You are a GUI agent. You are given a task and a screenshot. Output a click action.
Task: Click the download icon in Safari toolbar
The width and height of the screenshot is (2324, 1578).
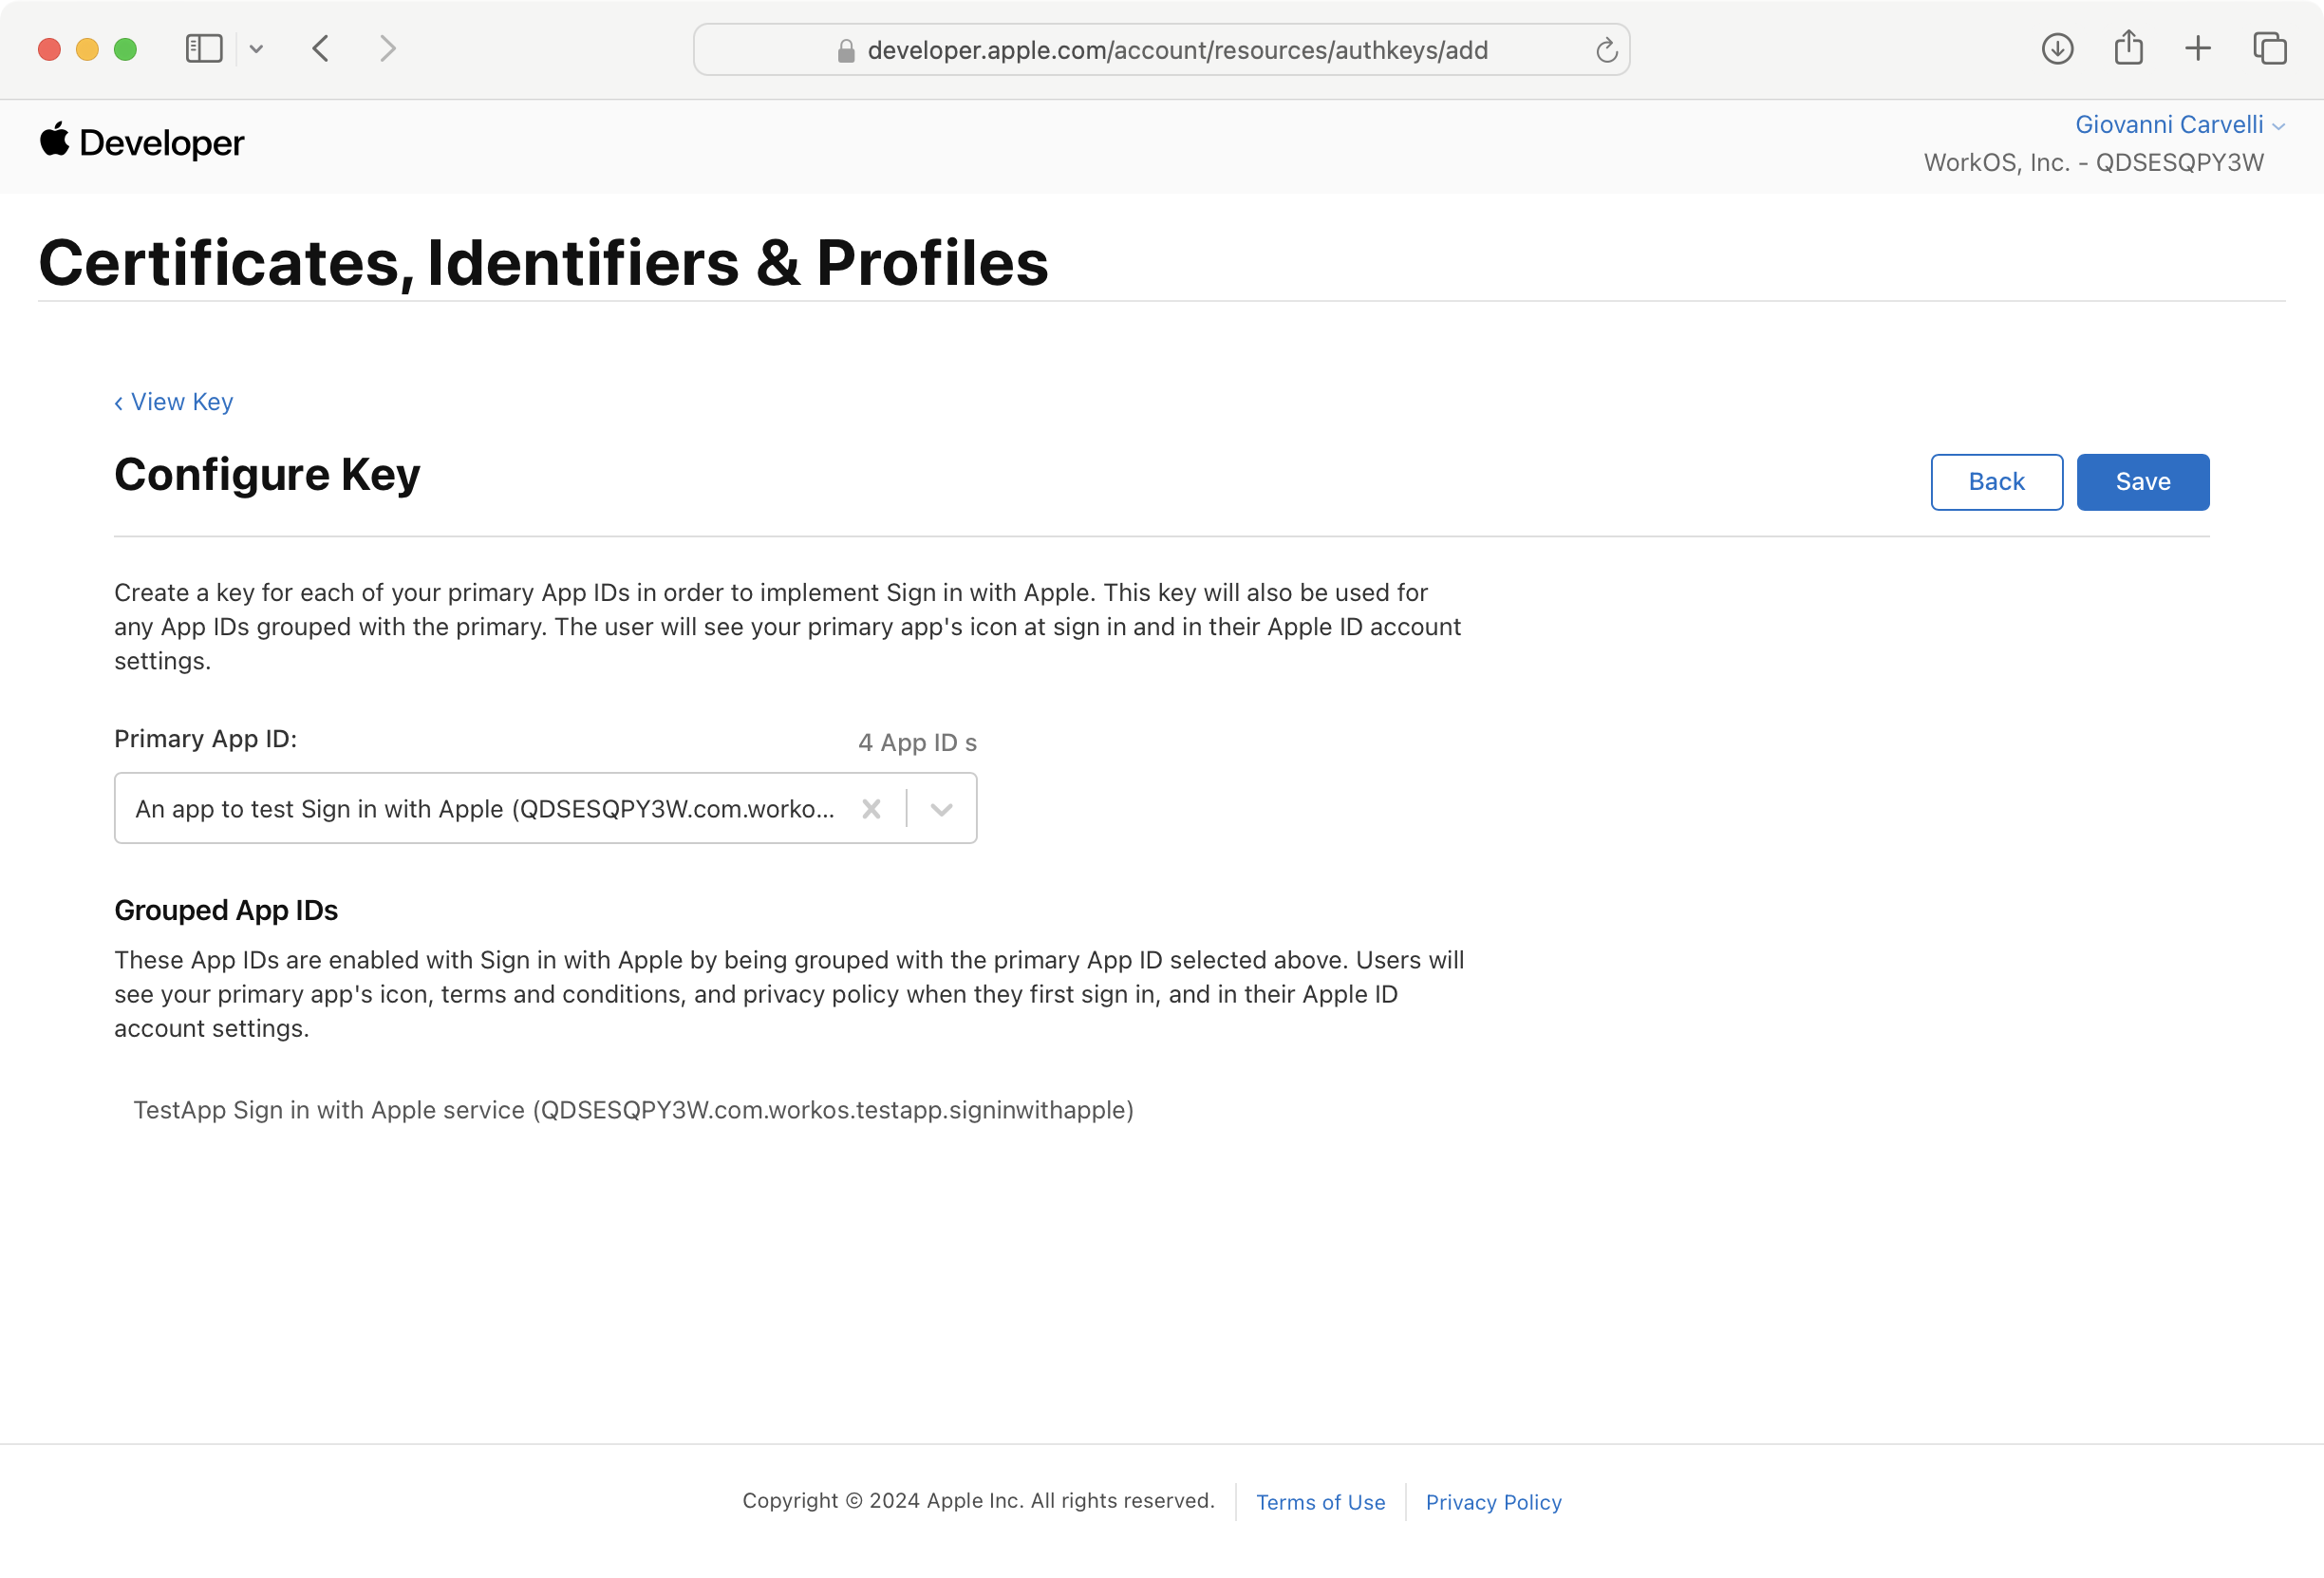(2054, 49)
